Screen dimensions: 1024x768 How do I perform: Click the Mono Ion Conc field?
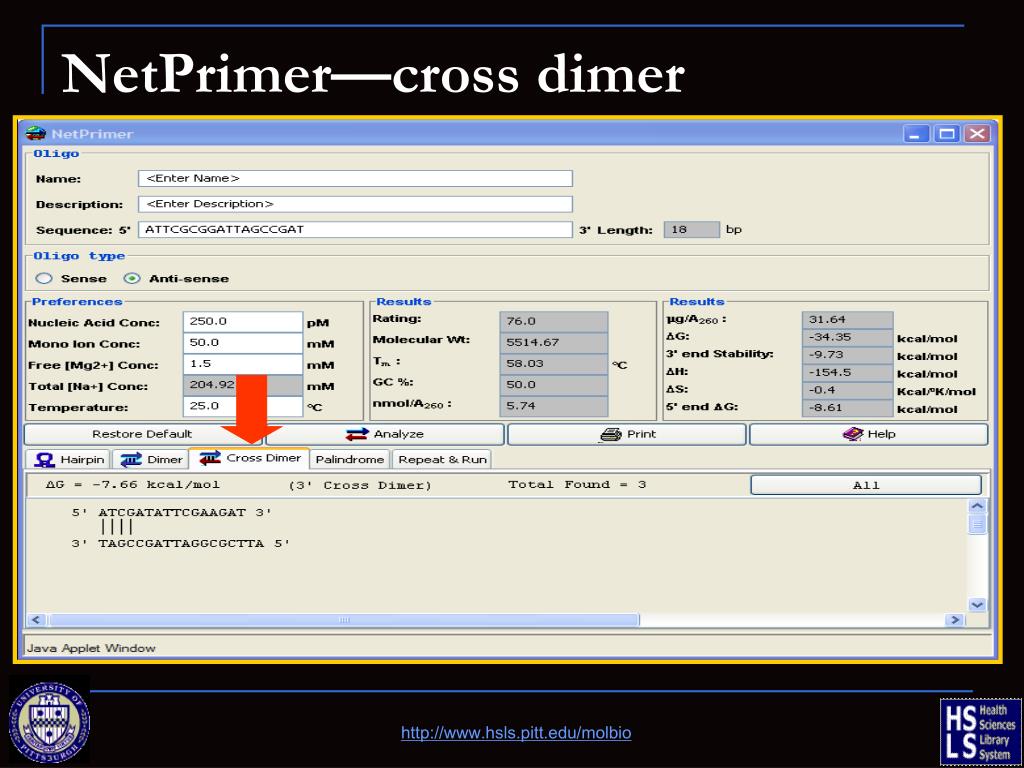click(x=243, y=343)
